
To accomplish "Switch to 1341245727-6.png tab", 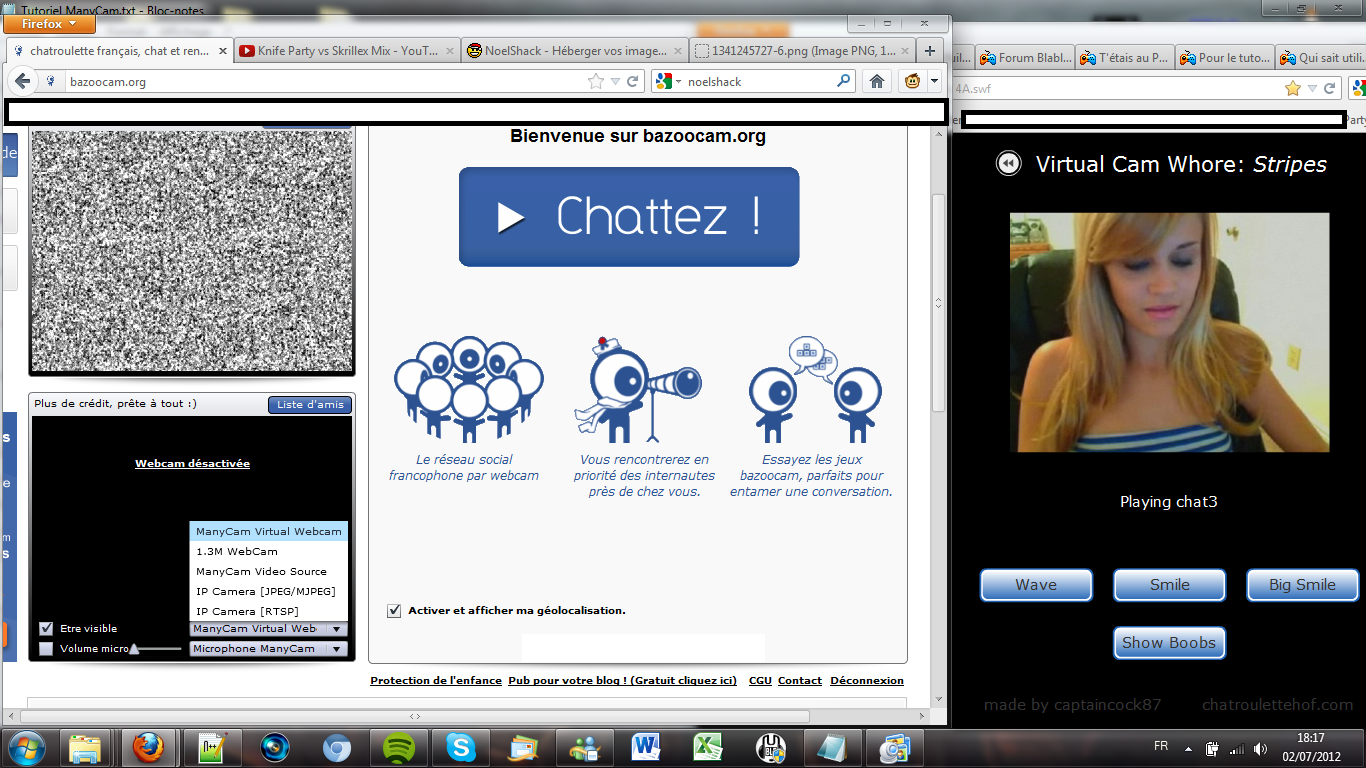I will (x=802, y=50).
